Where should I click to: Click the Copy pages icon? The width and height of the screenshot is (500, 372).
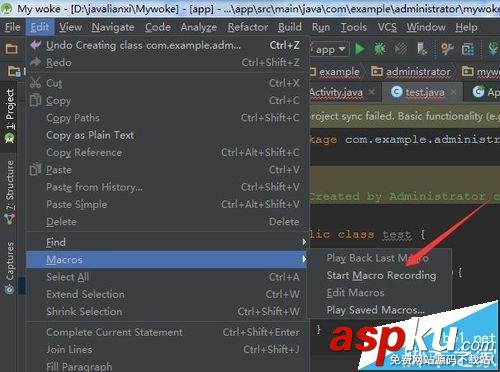click(x=35, y=100)
